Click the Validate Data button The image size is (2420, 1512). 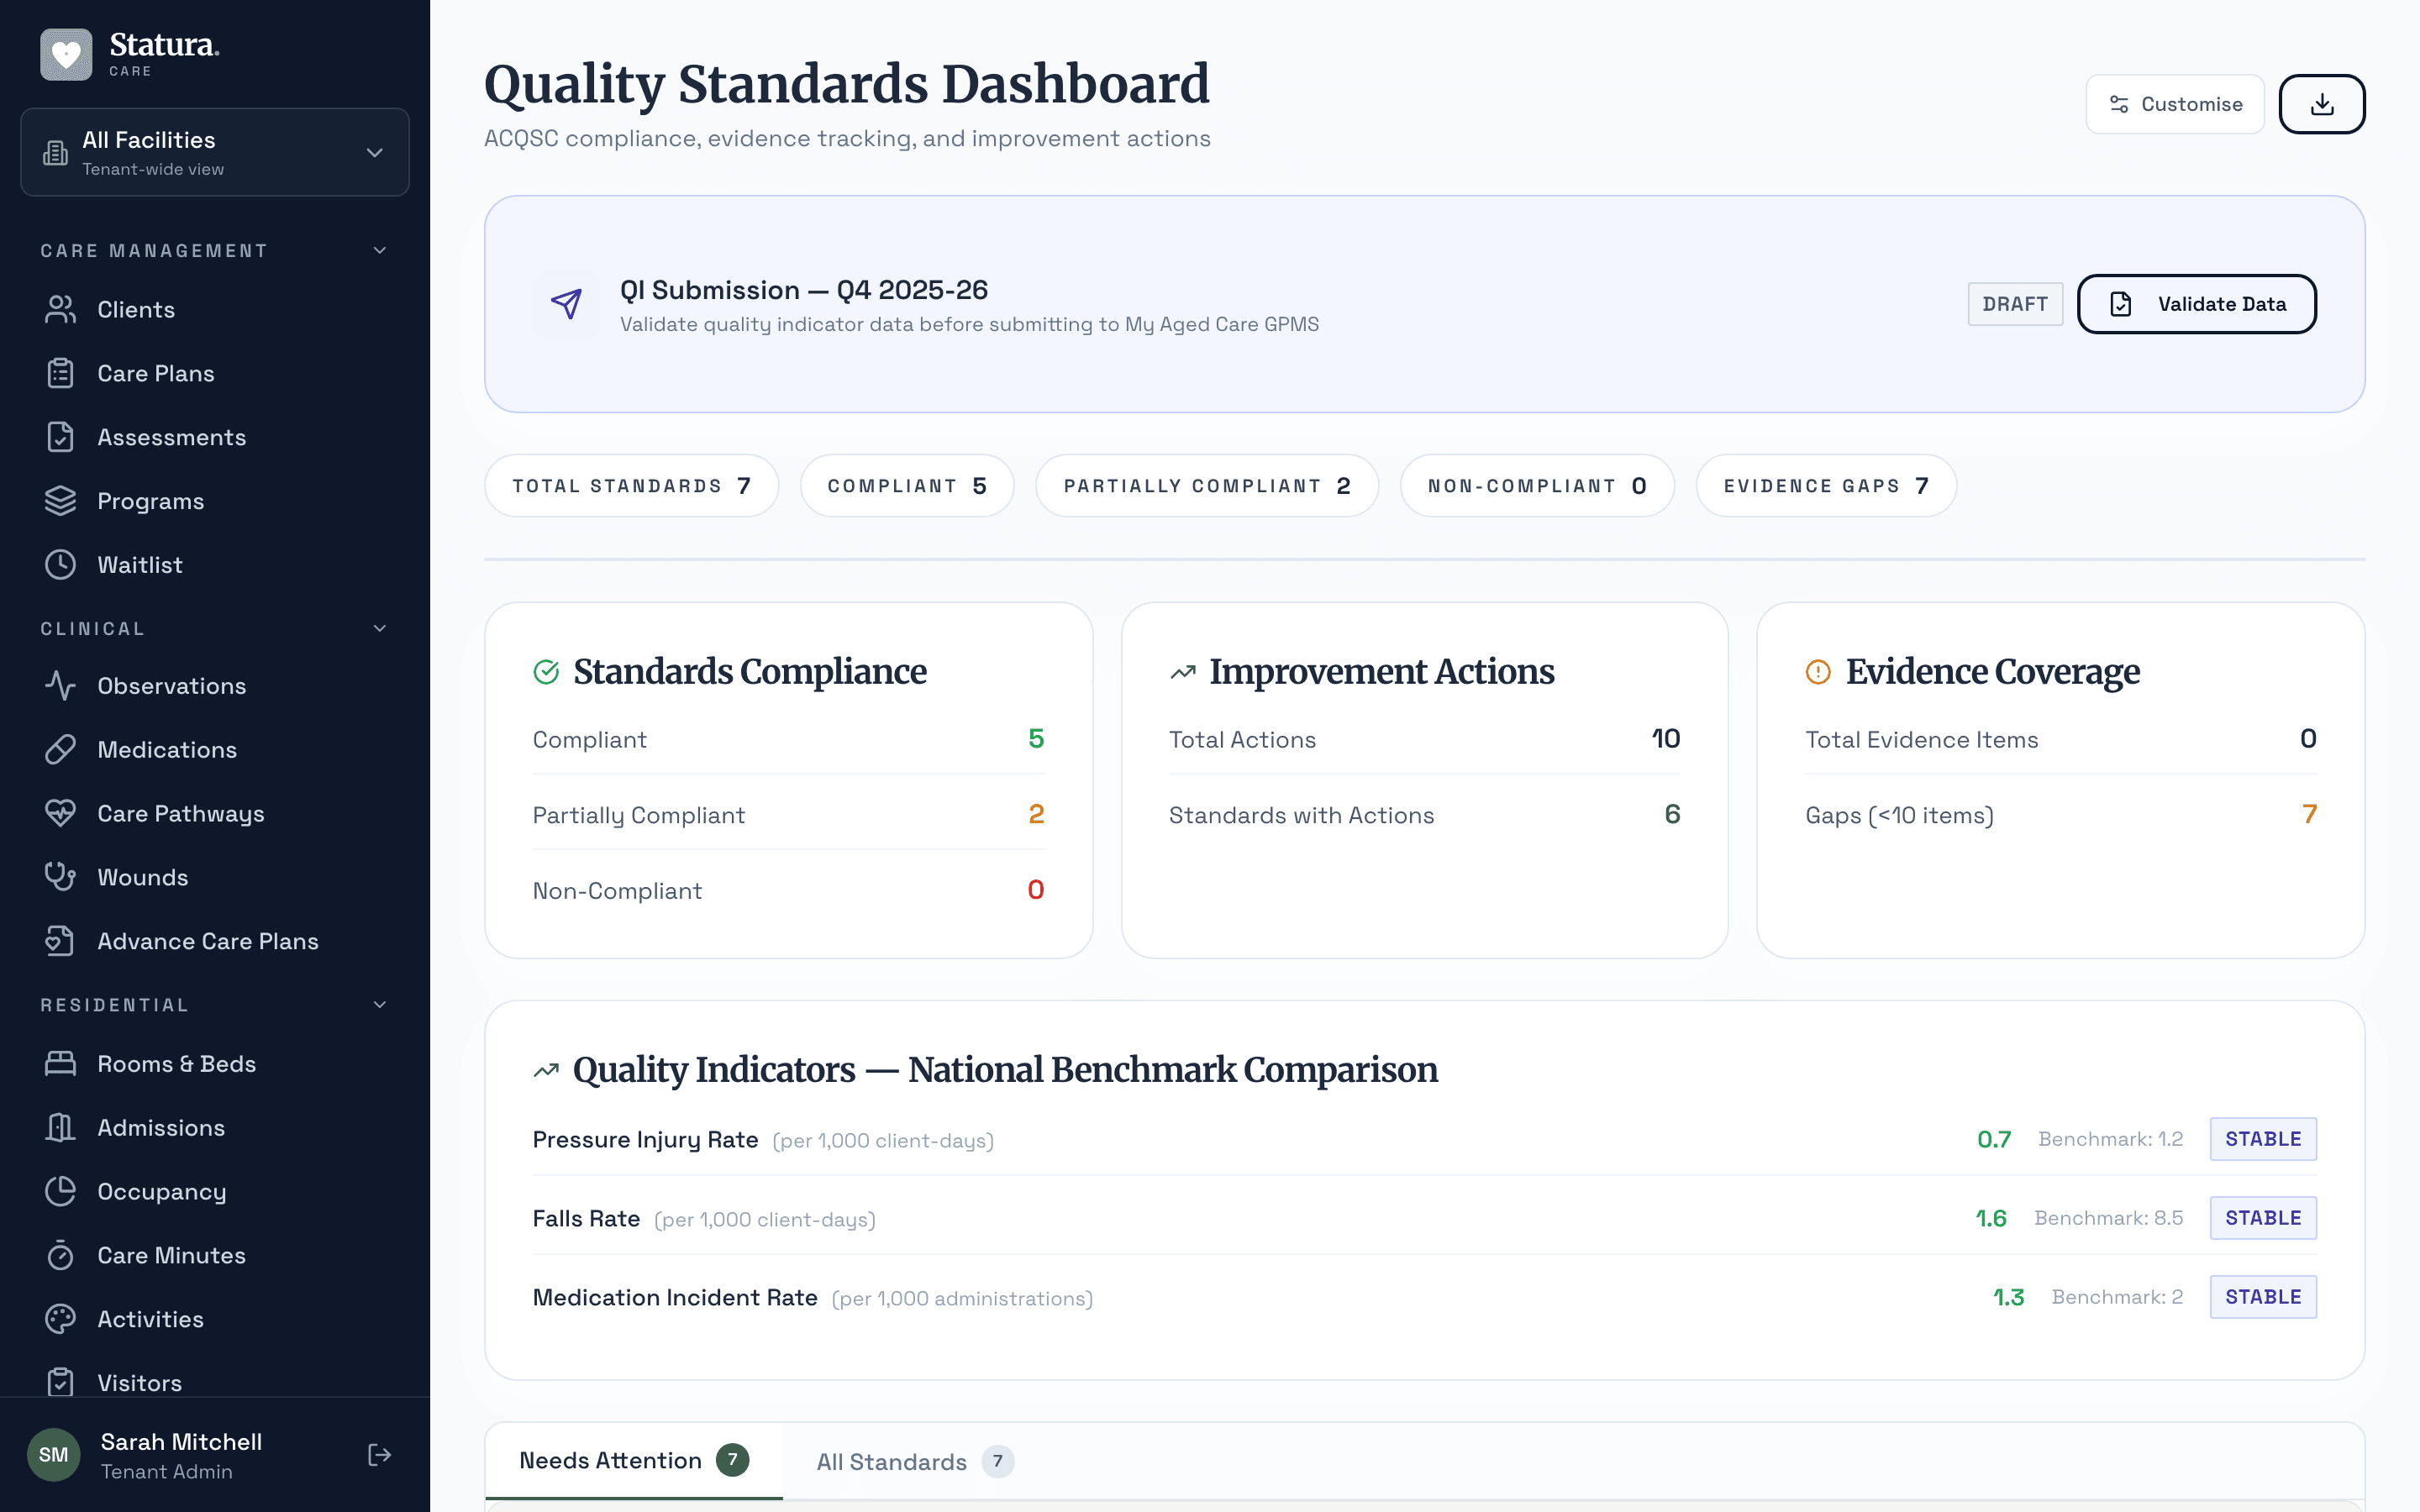[2196, 303]
